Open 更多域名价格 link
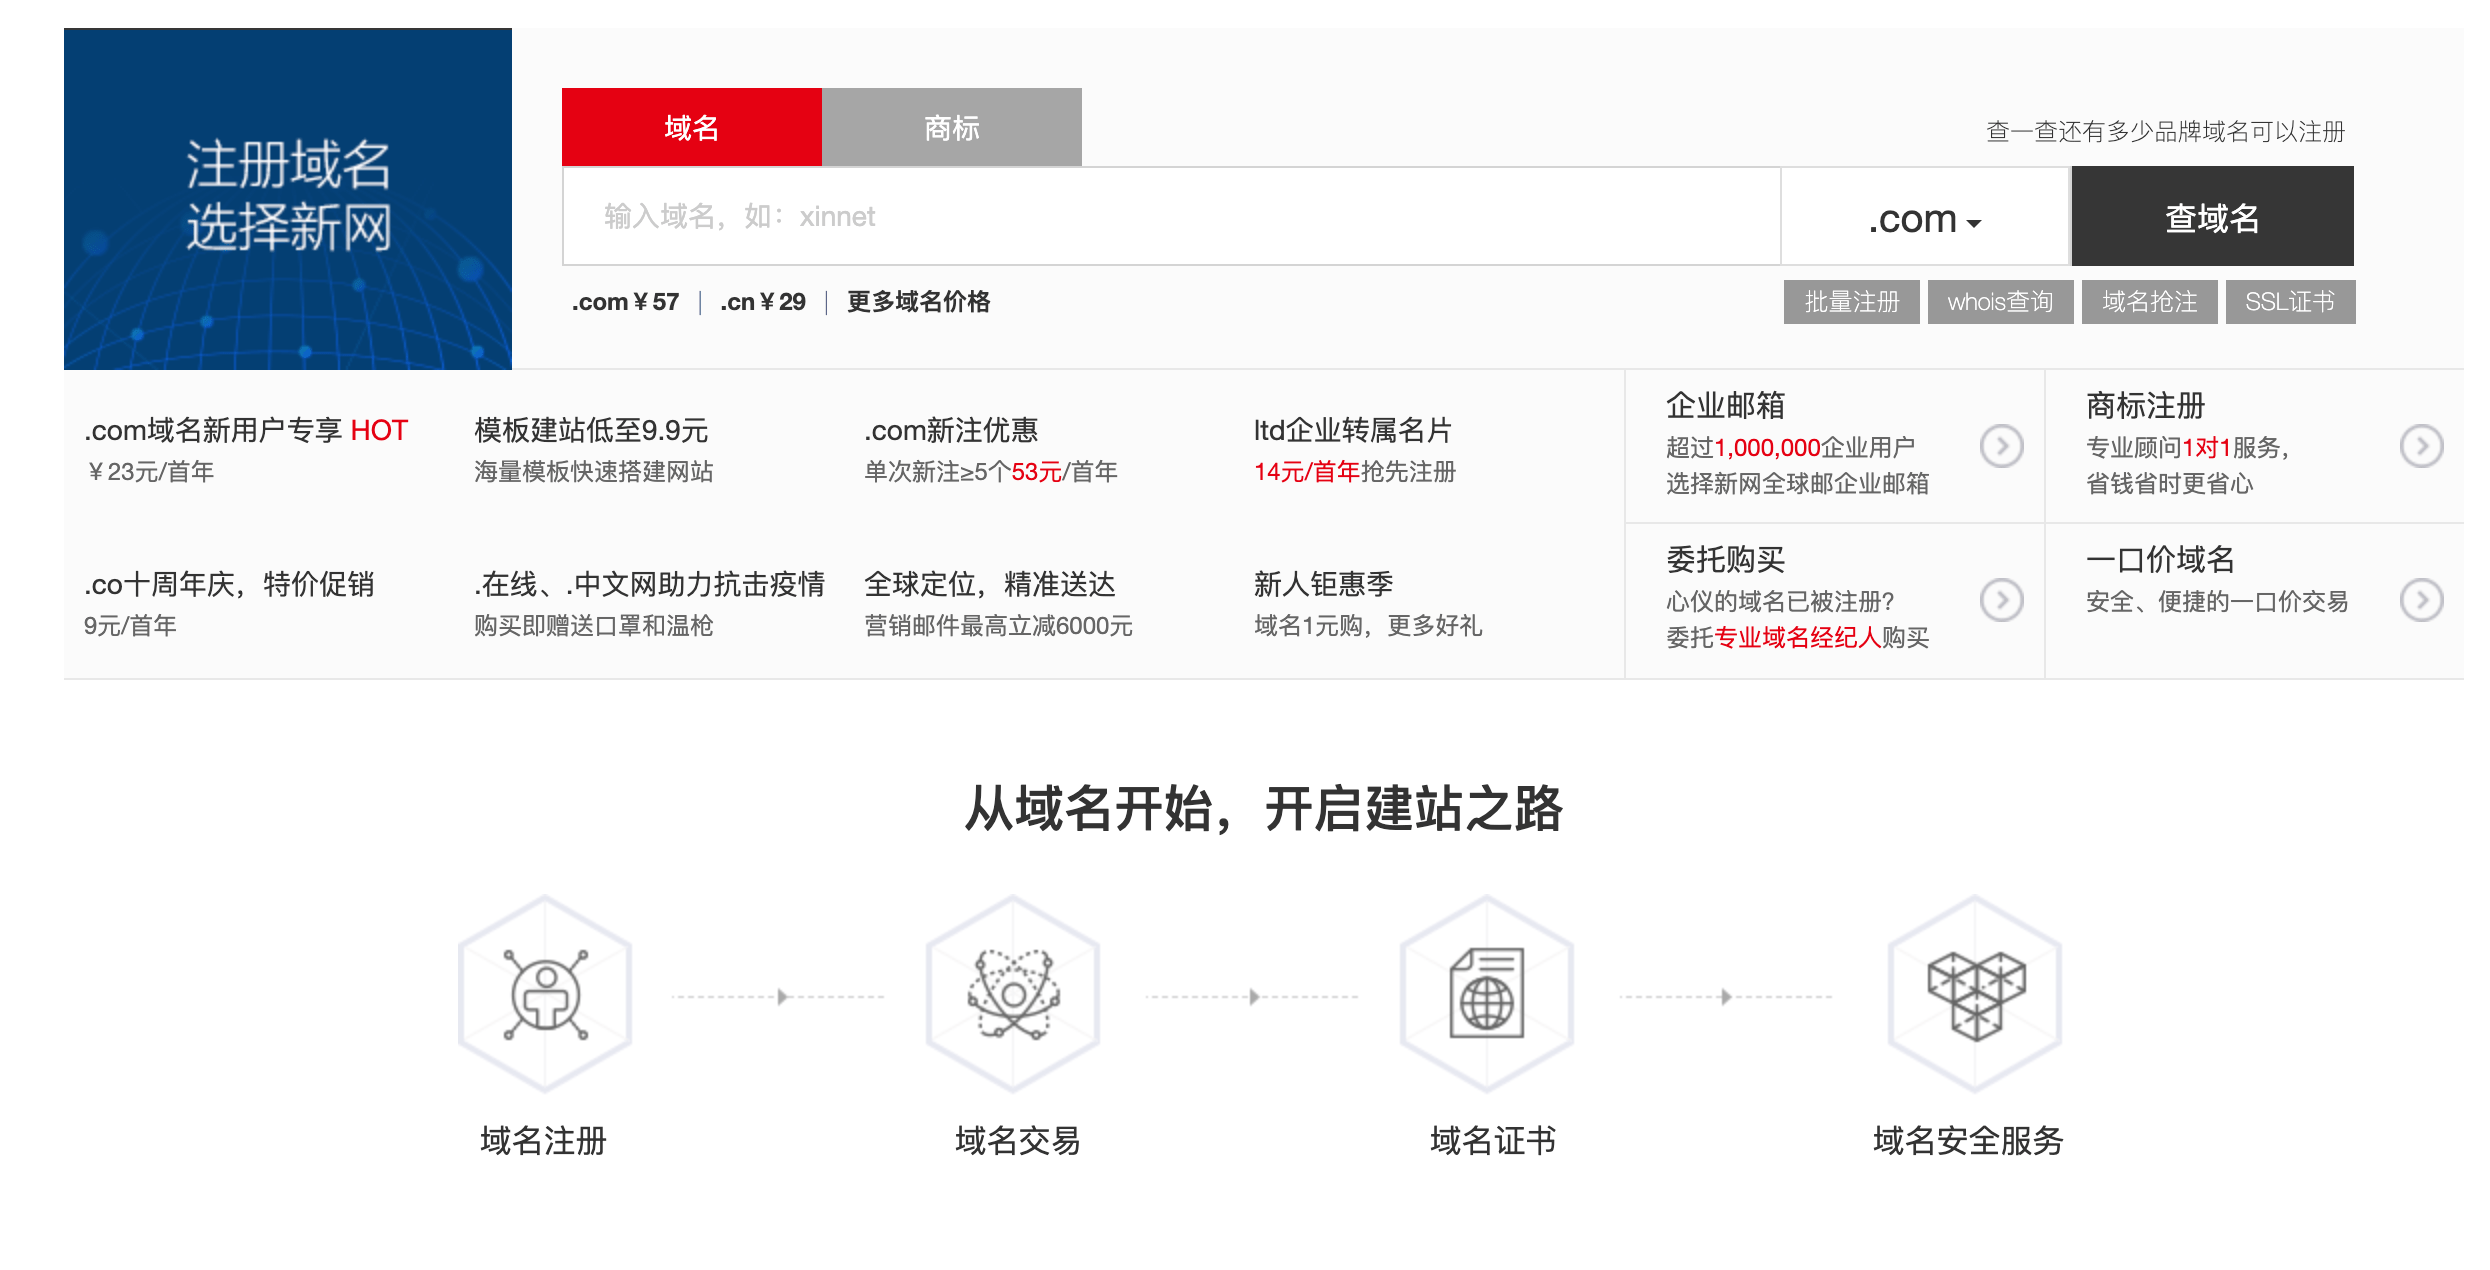Viewport: 2490px width, 1270px height. [x=917, y=301]
